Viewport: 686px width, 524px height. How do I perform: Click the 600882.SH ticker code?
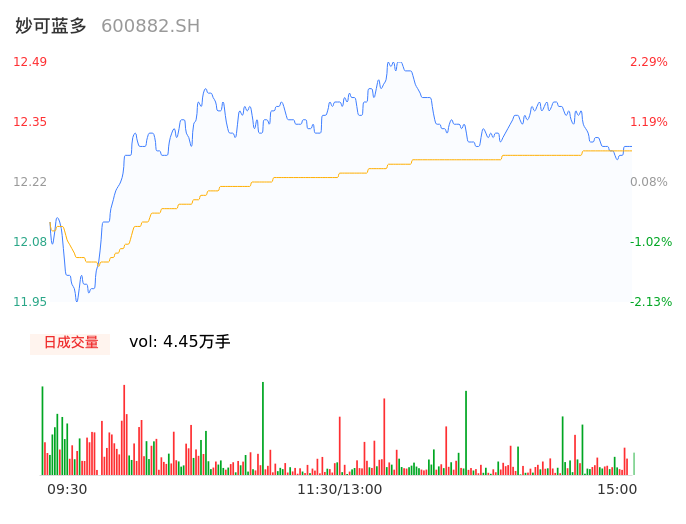[x=150, y=26]
